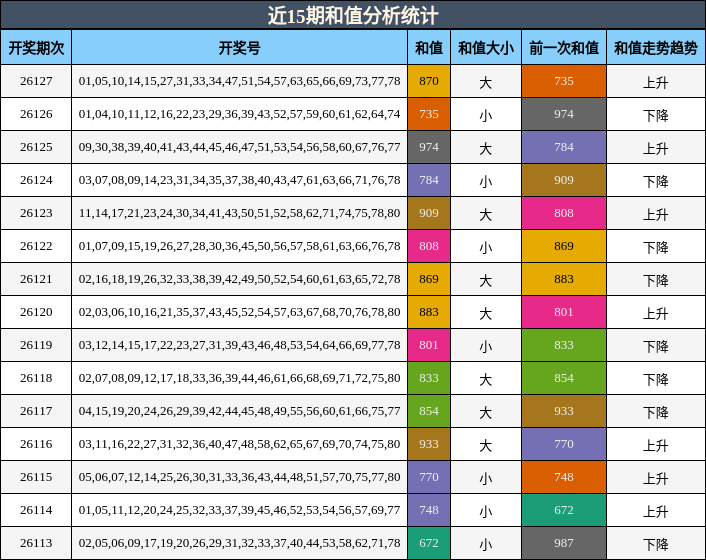Click previous sum 748 in row 26115
Viewport: 706px width, 560px height.
(564, 477)
